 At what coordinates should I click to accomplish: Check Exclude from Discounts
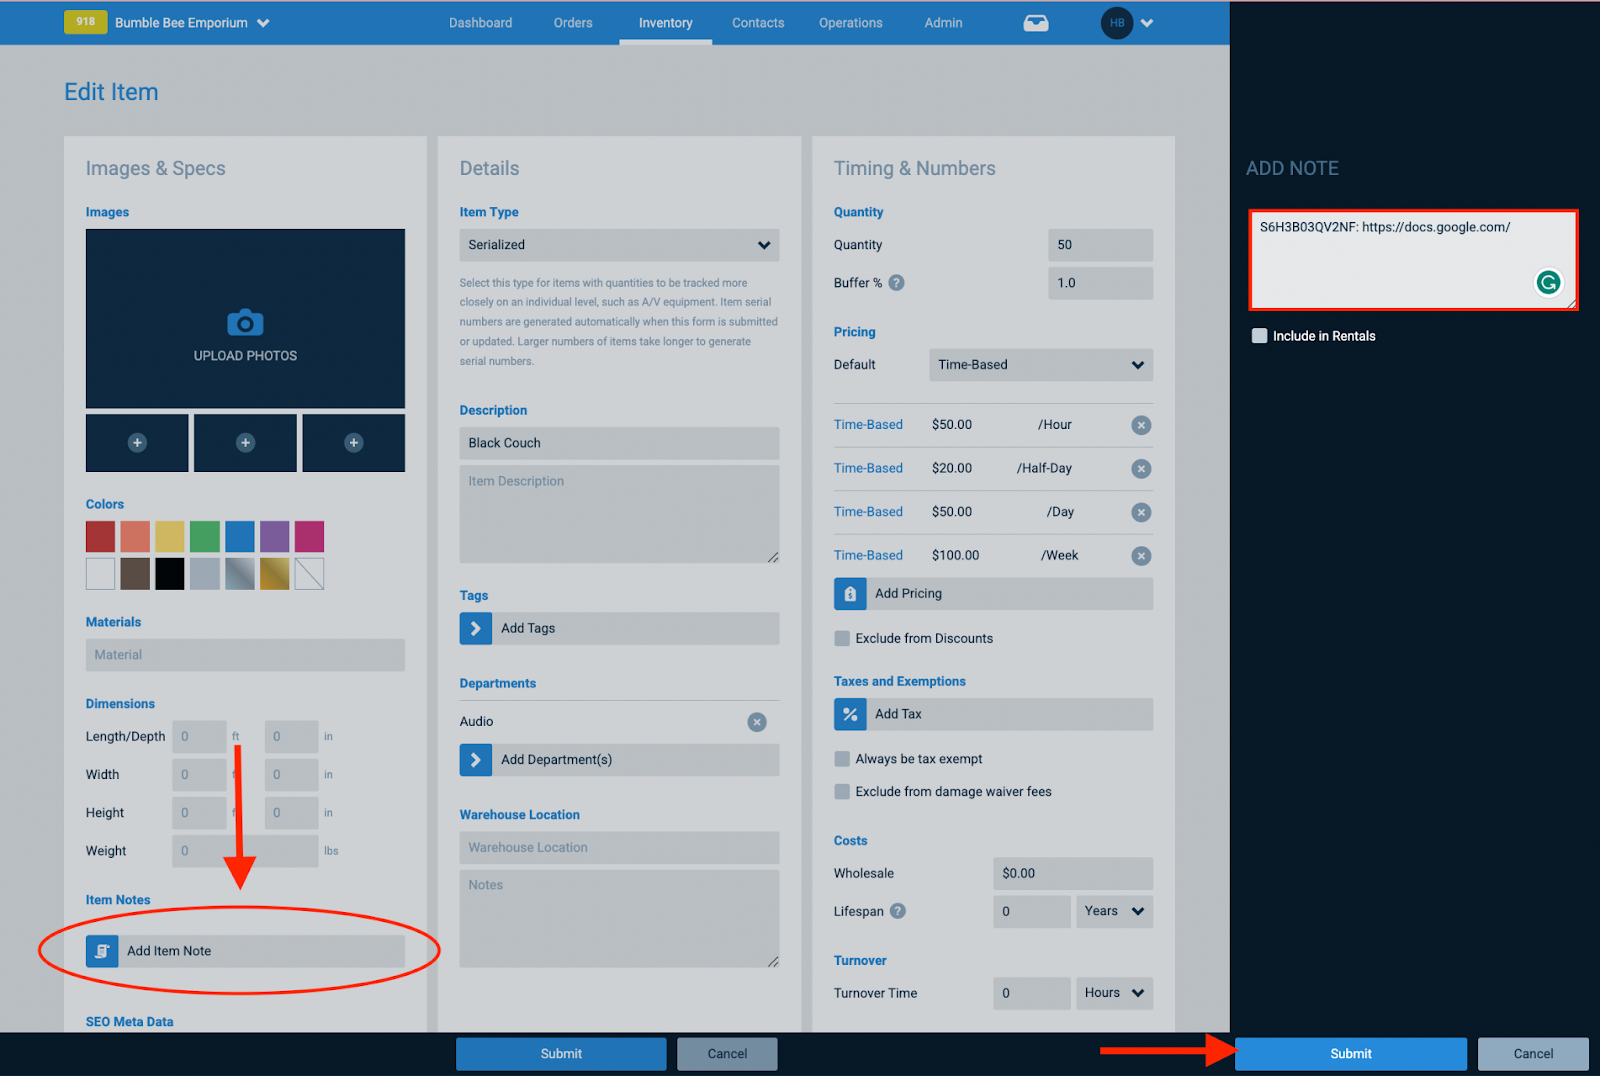click(842, 638)
